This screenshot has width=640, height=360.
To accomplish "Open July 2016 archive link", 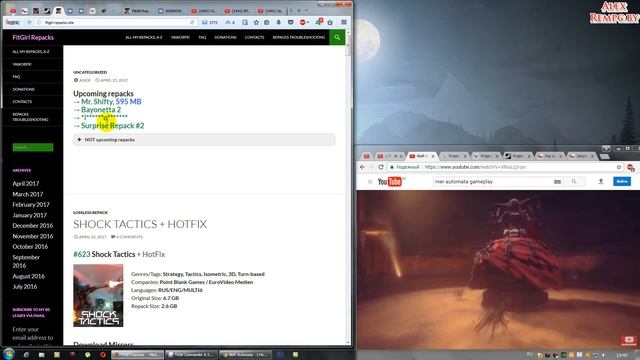I will click(x=24, y=287).
